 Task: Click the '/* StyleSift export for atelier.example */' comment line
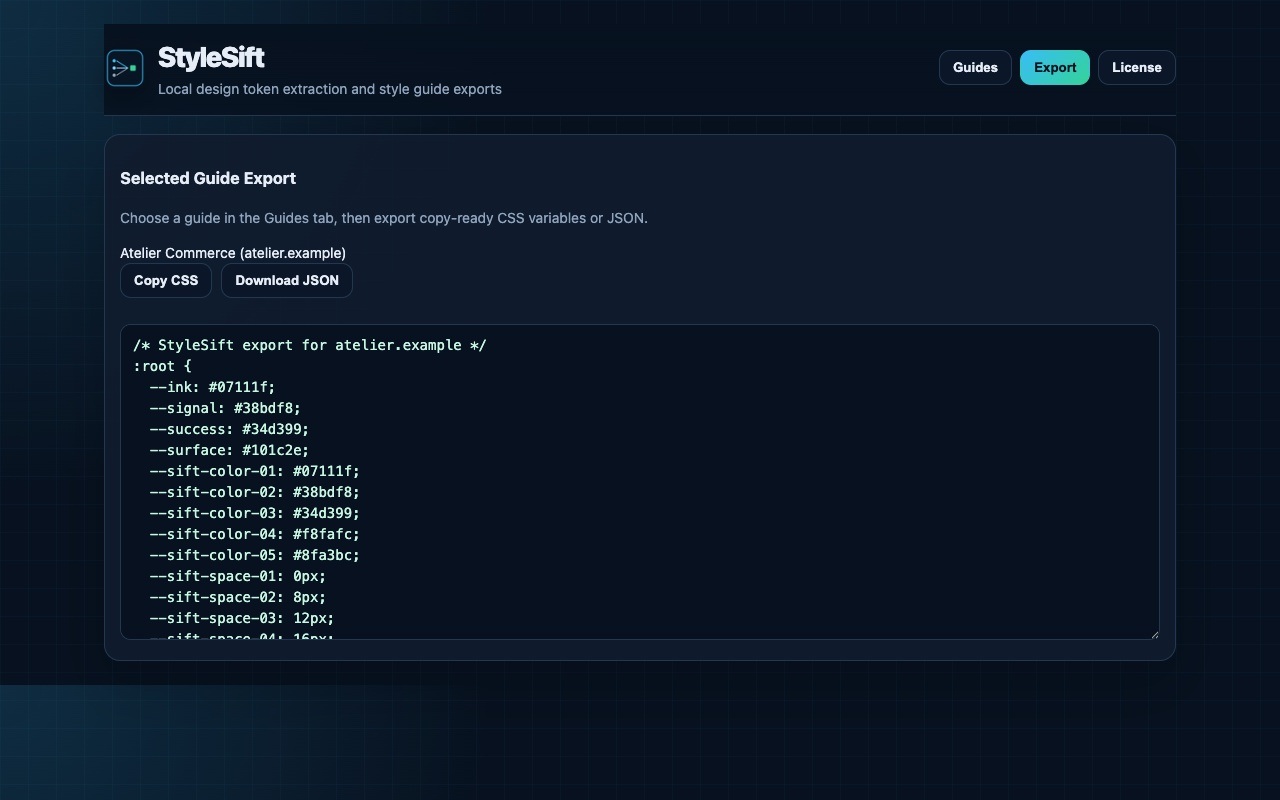tap(310, 345)
